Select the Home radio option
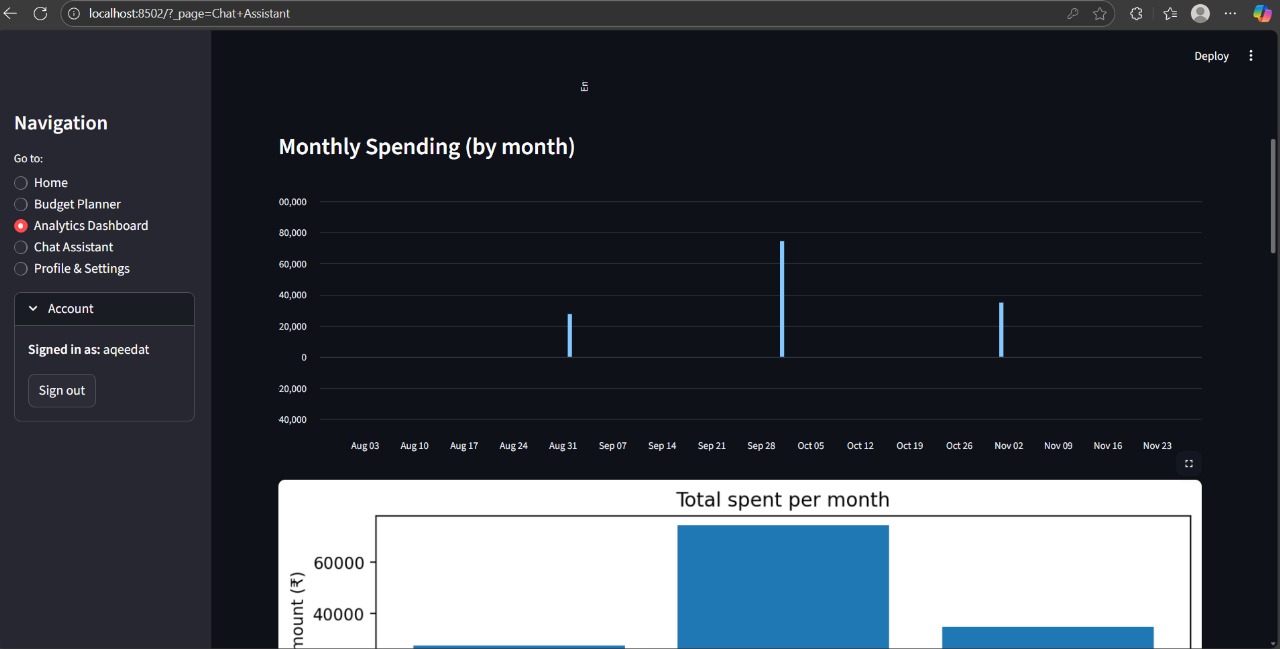1280x649 pixels. click(41, 183)
